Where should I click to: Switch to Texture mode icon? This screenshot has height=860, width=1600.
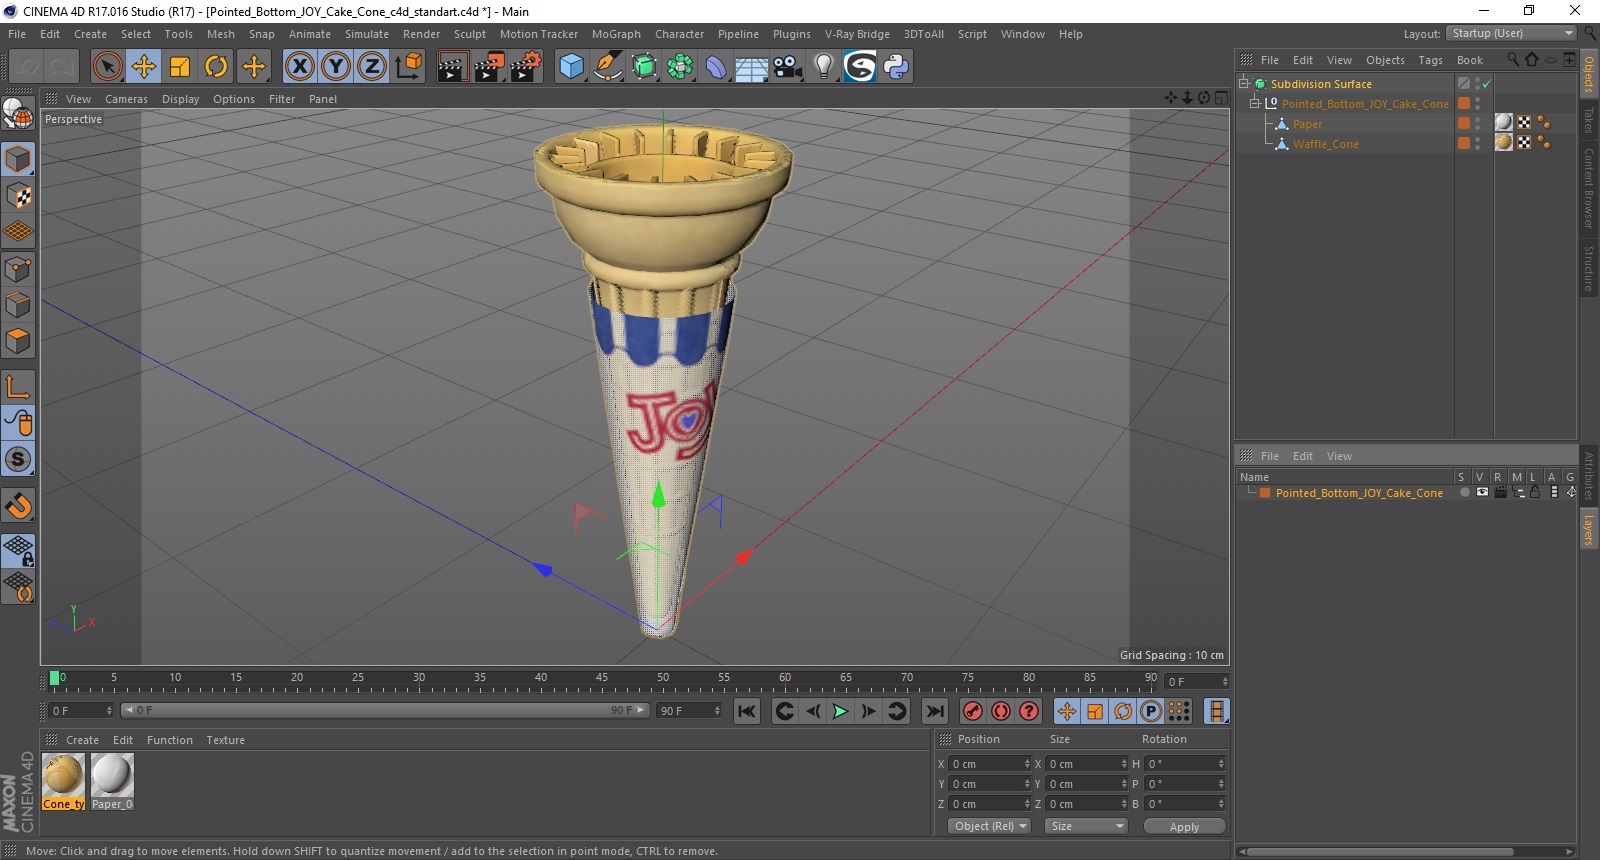pyautogui.click(x=18, y=196)
